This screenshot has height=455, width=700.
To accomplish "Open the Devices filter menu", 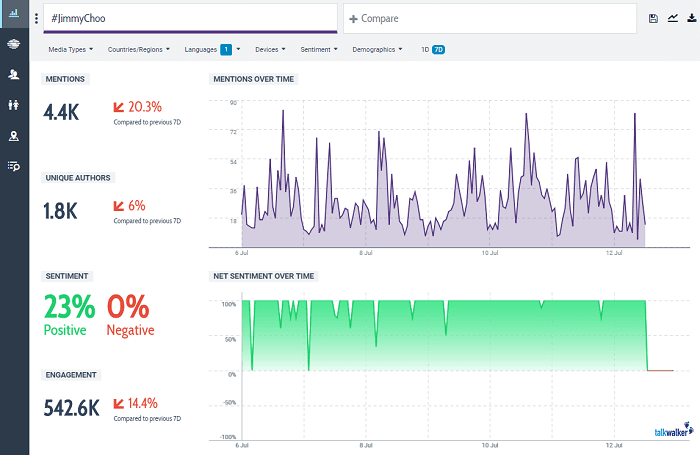I will coord(270,49).
